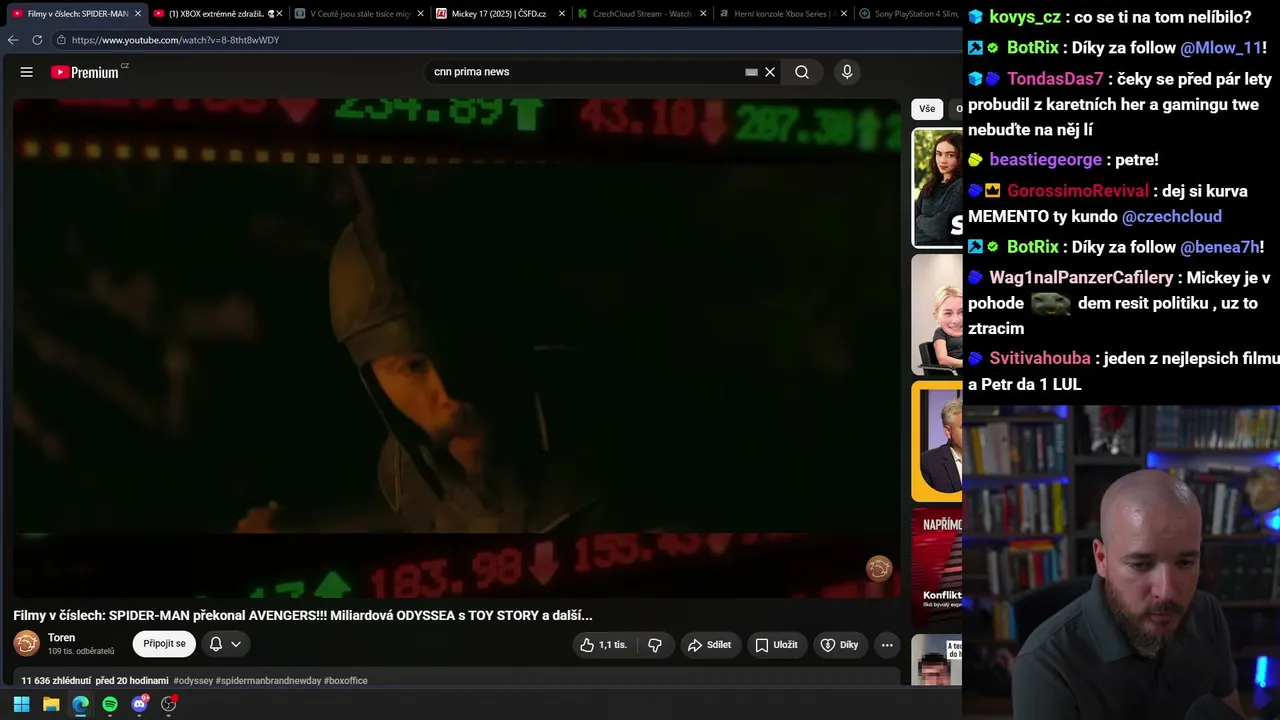
Task: Open the Konflikt suggested video thumbnail
Action: click(x=937, y=567)
